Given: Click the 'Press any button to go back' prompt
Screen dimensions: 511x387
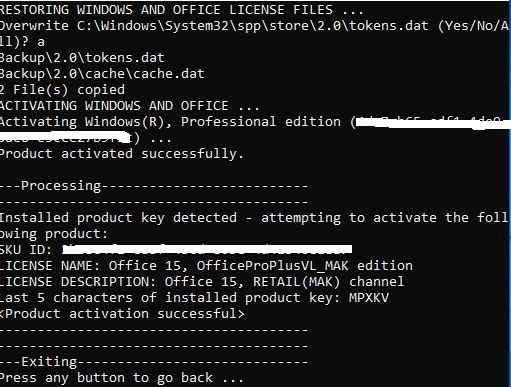Looking at the screenshot, I should click(x=121, y=378).
